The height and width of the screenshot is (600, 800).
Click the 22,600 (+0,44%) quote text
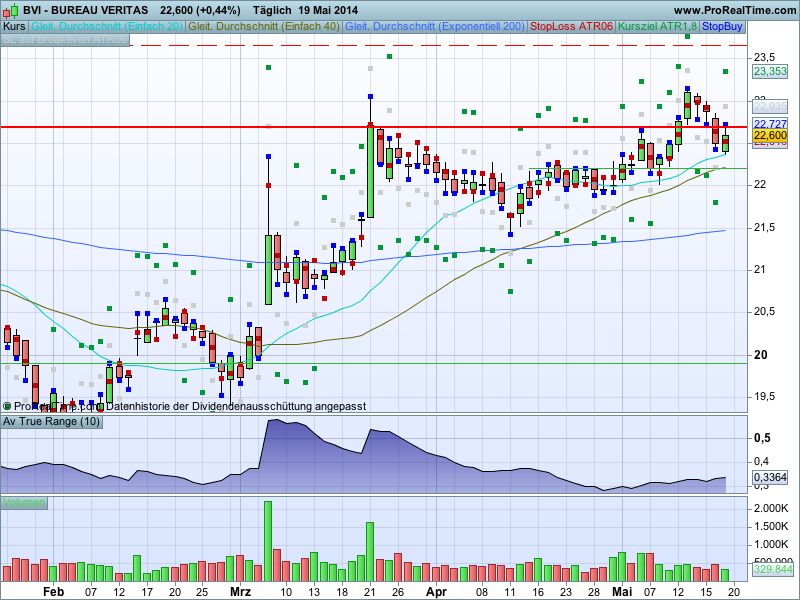coord(200,10)
